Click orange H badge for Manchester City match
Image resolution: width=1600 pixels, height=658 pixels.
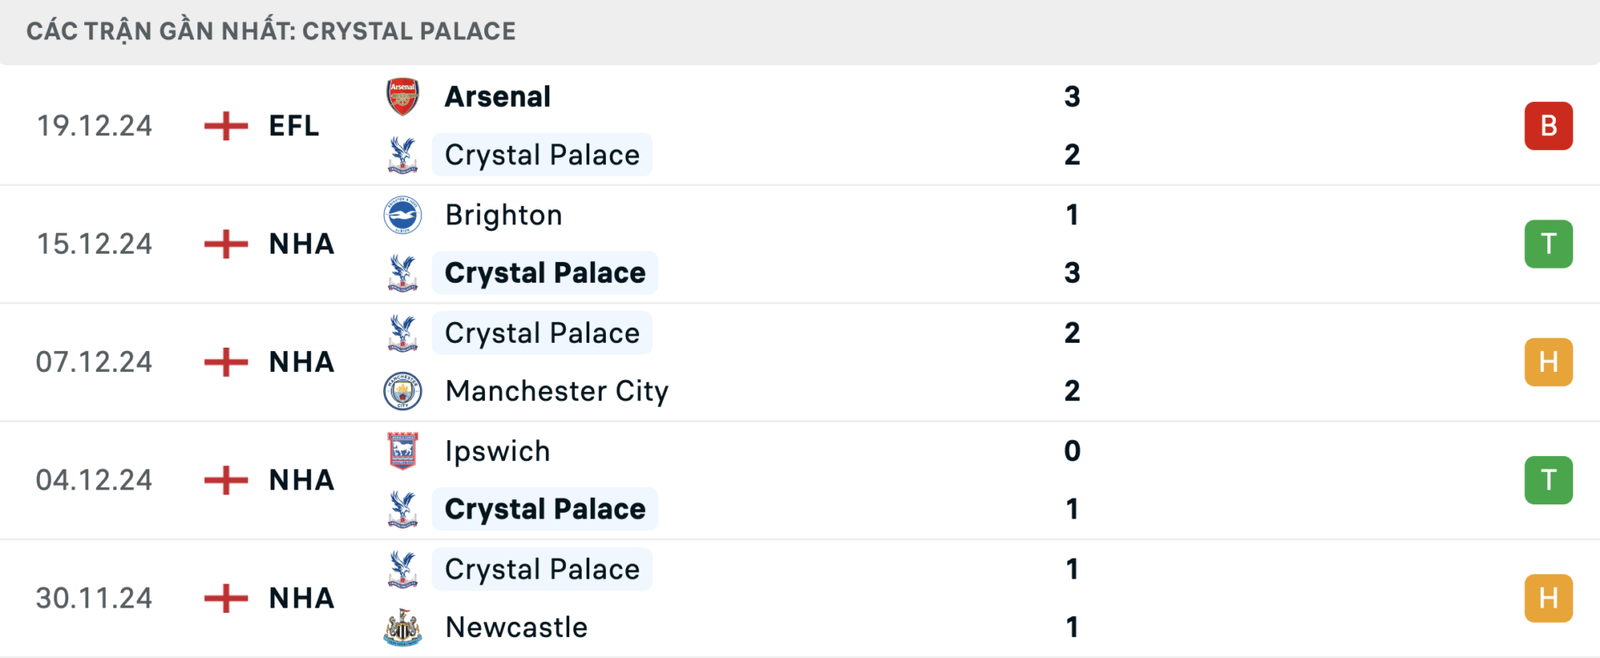(x=1548, y=362)
